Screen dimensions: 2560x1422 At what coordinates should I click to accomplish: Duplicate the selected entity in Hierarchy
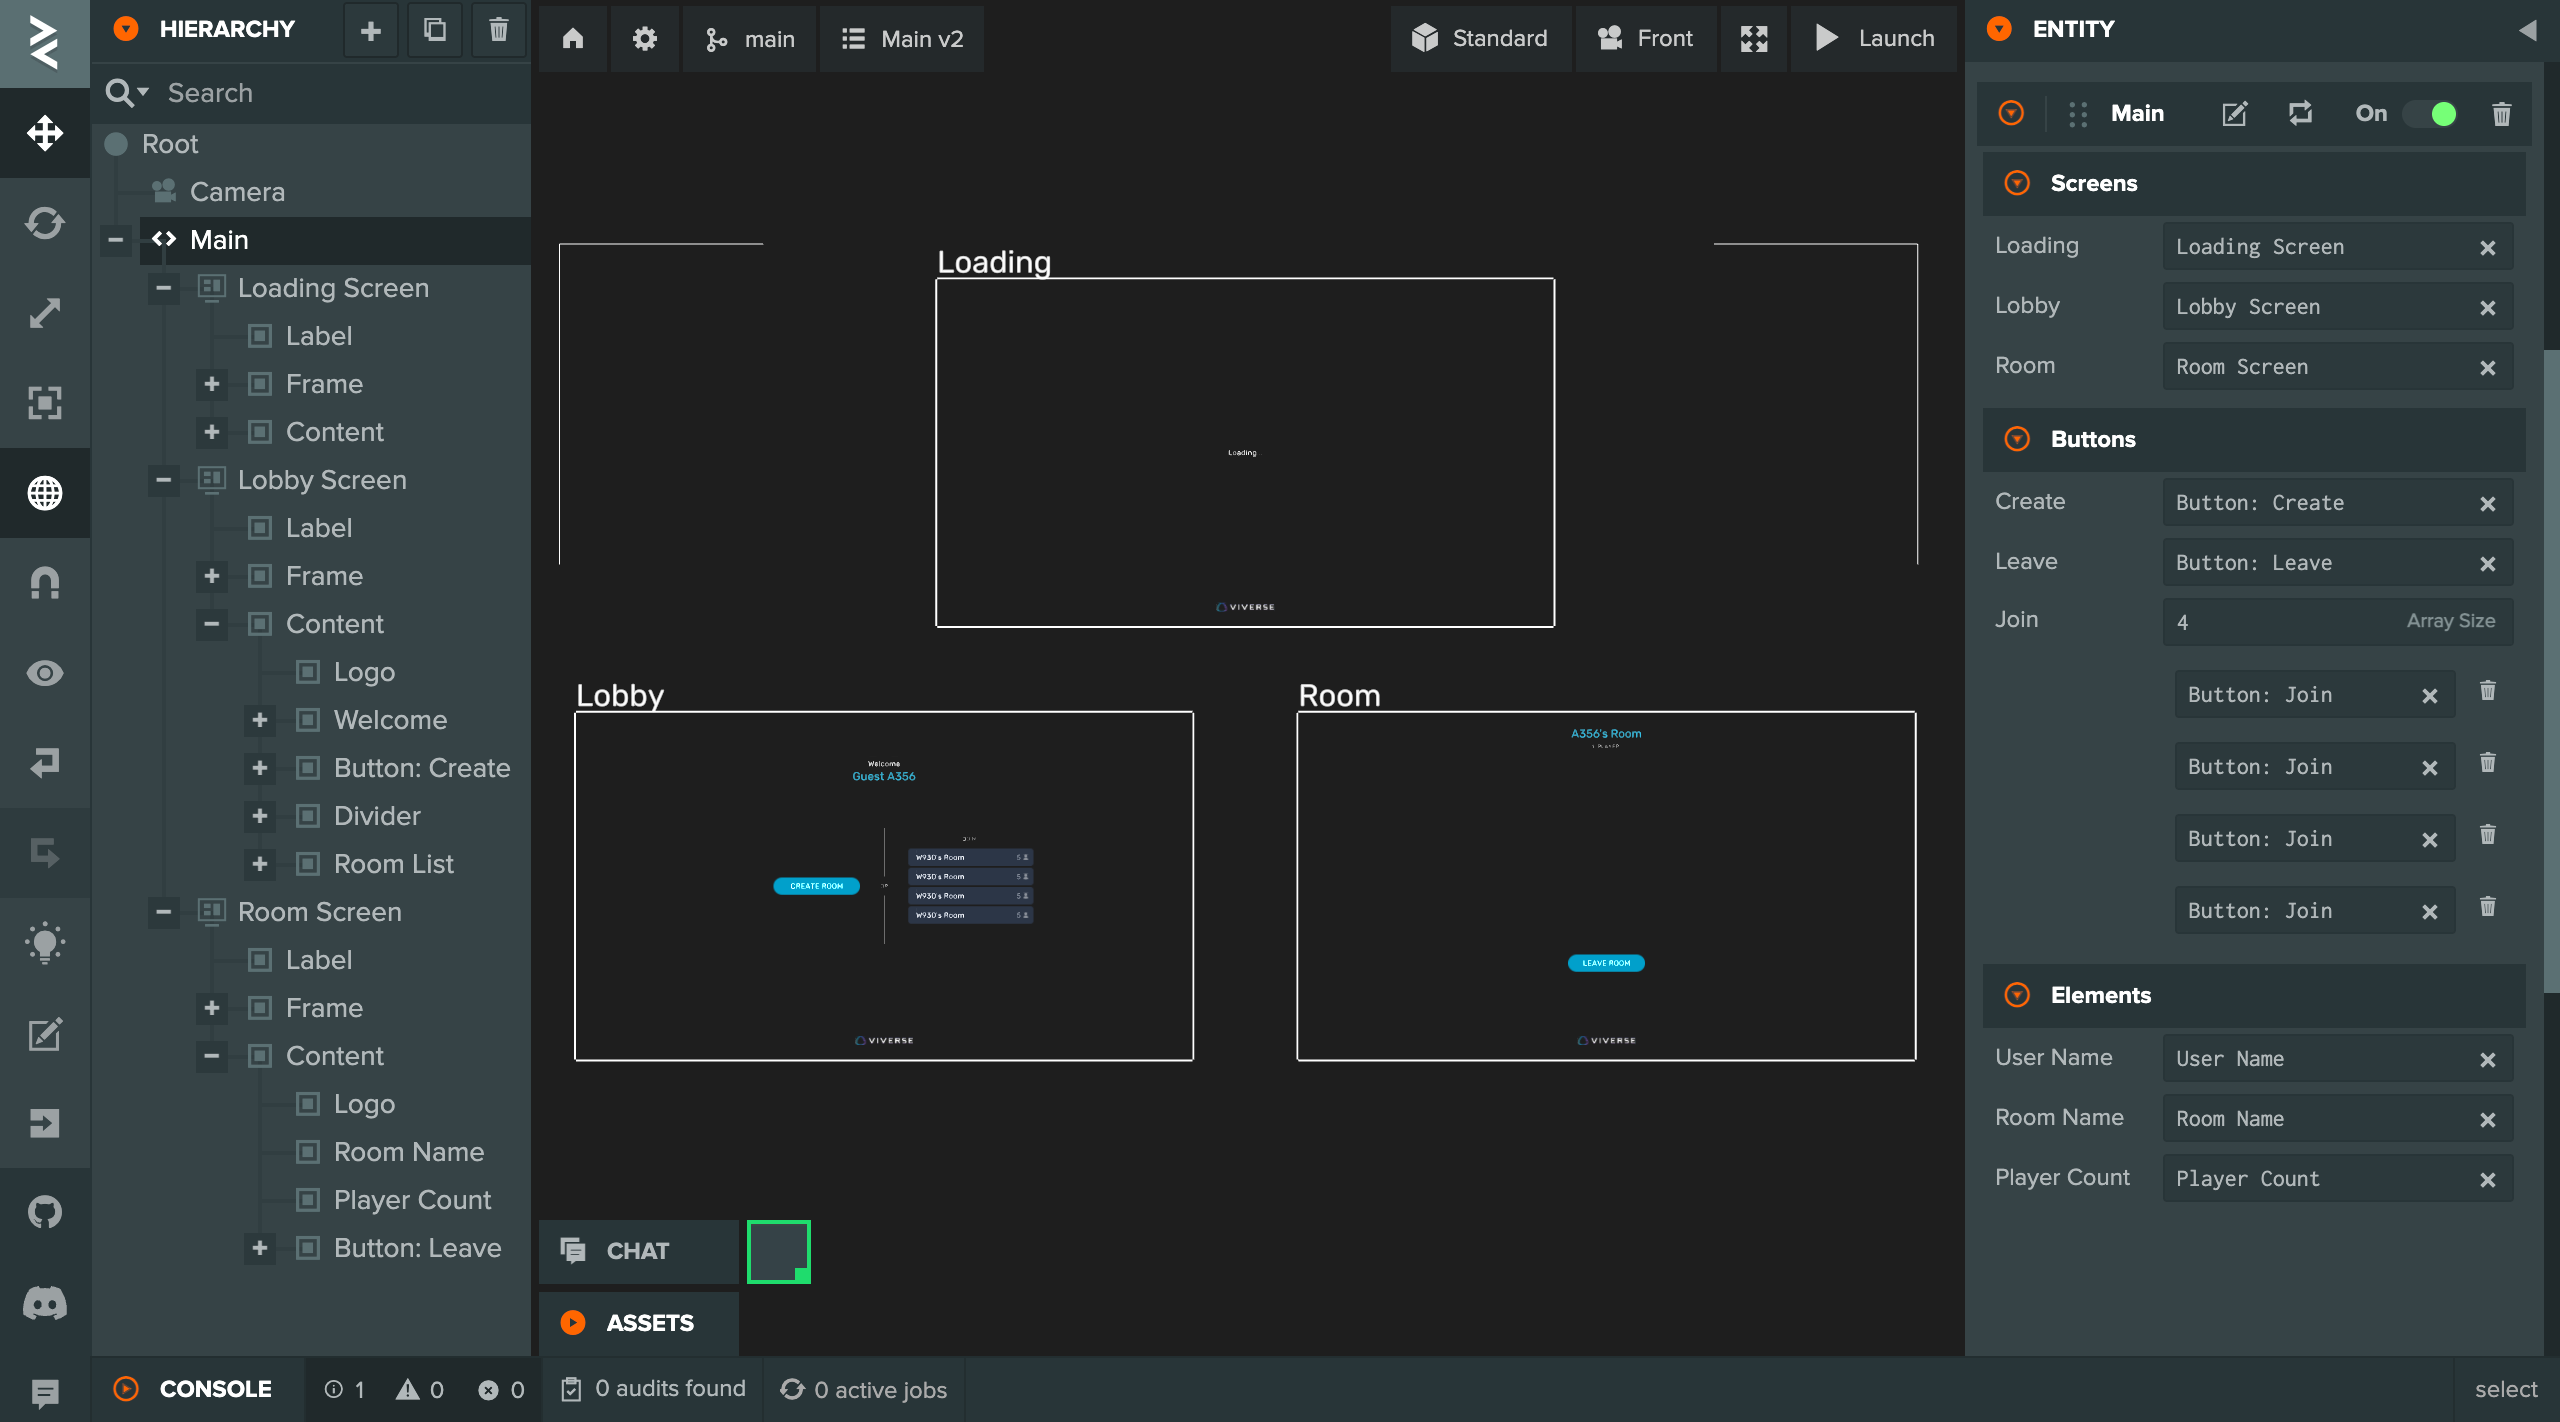(434, 30)
